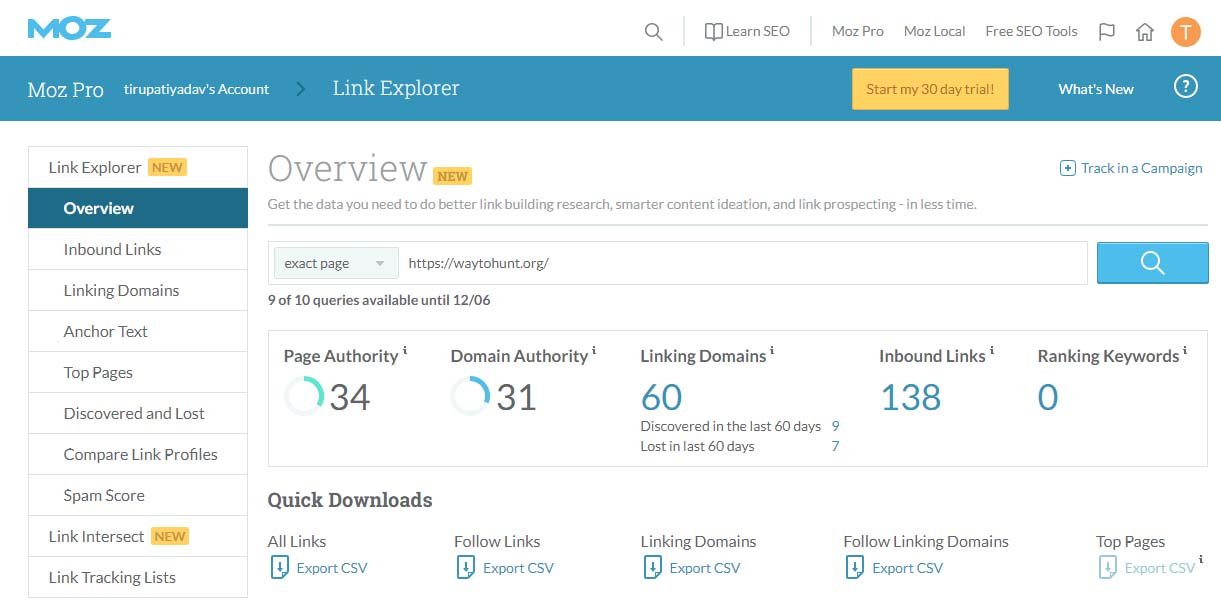The height and width of the screenshot is (604, 1221).
Task: Open Spam Score in sidebar
Action: (x=138, y=495)
